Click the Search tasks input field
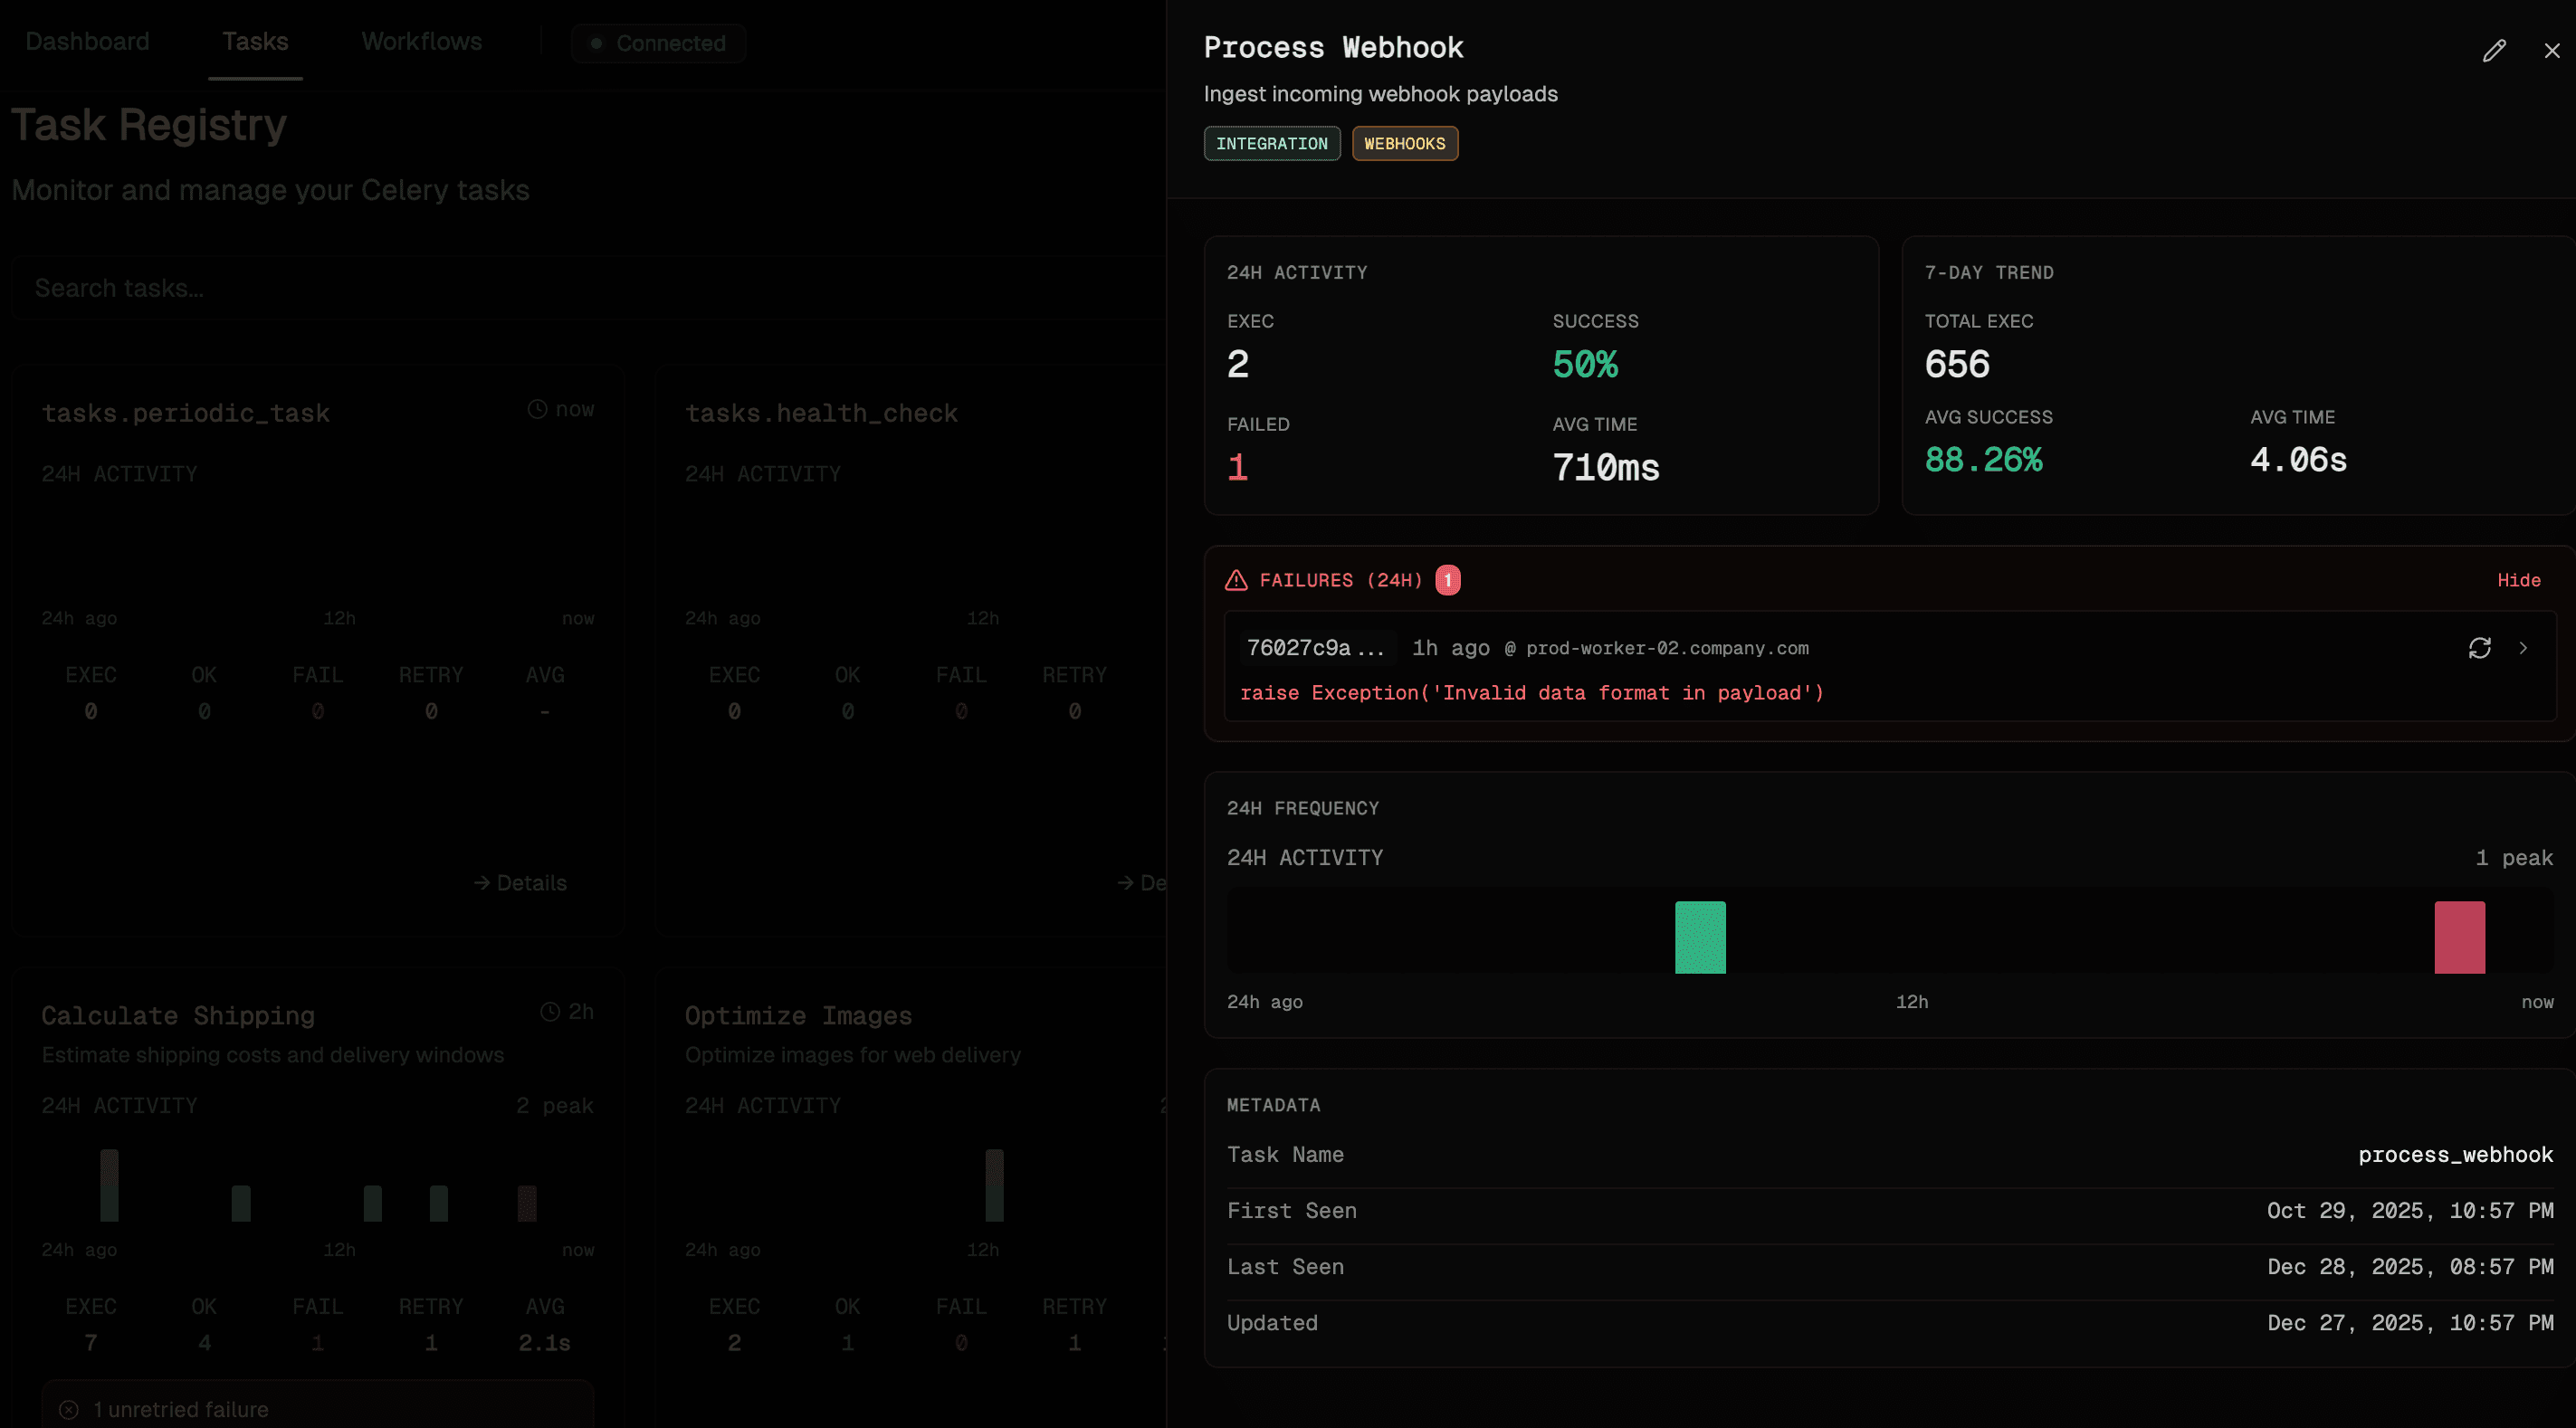 click(400, 288)
